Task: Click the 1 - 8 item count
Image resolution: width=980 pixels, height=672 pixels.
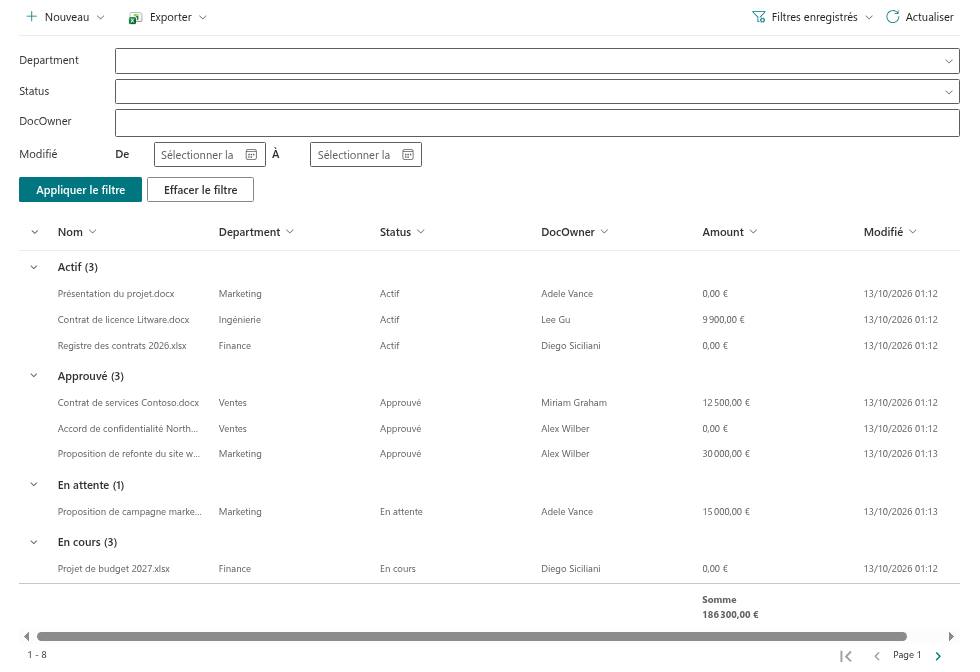Action: click(37, 654)
